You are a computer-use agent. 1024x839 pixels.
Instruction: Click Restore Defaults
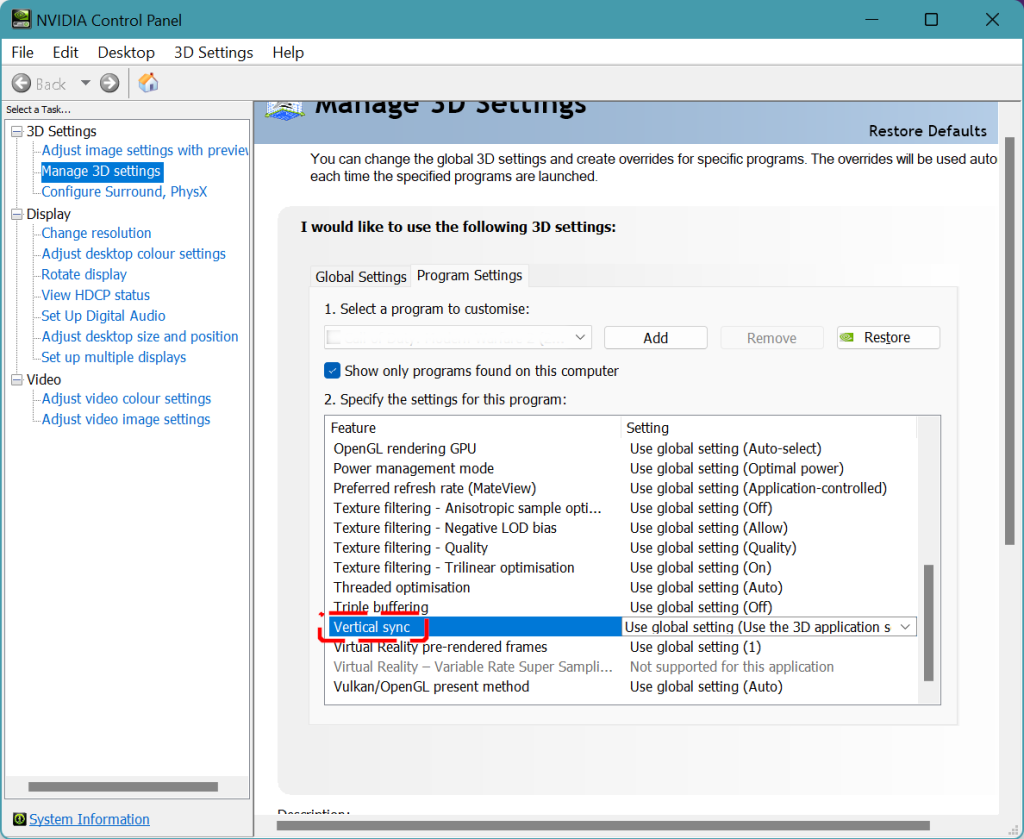coord(927,131)
